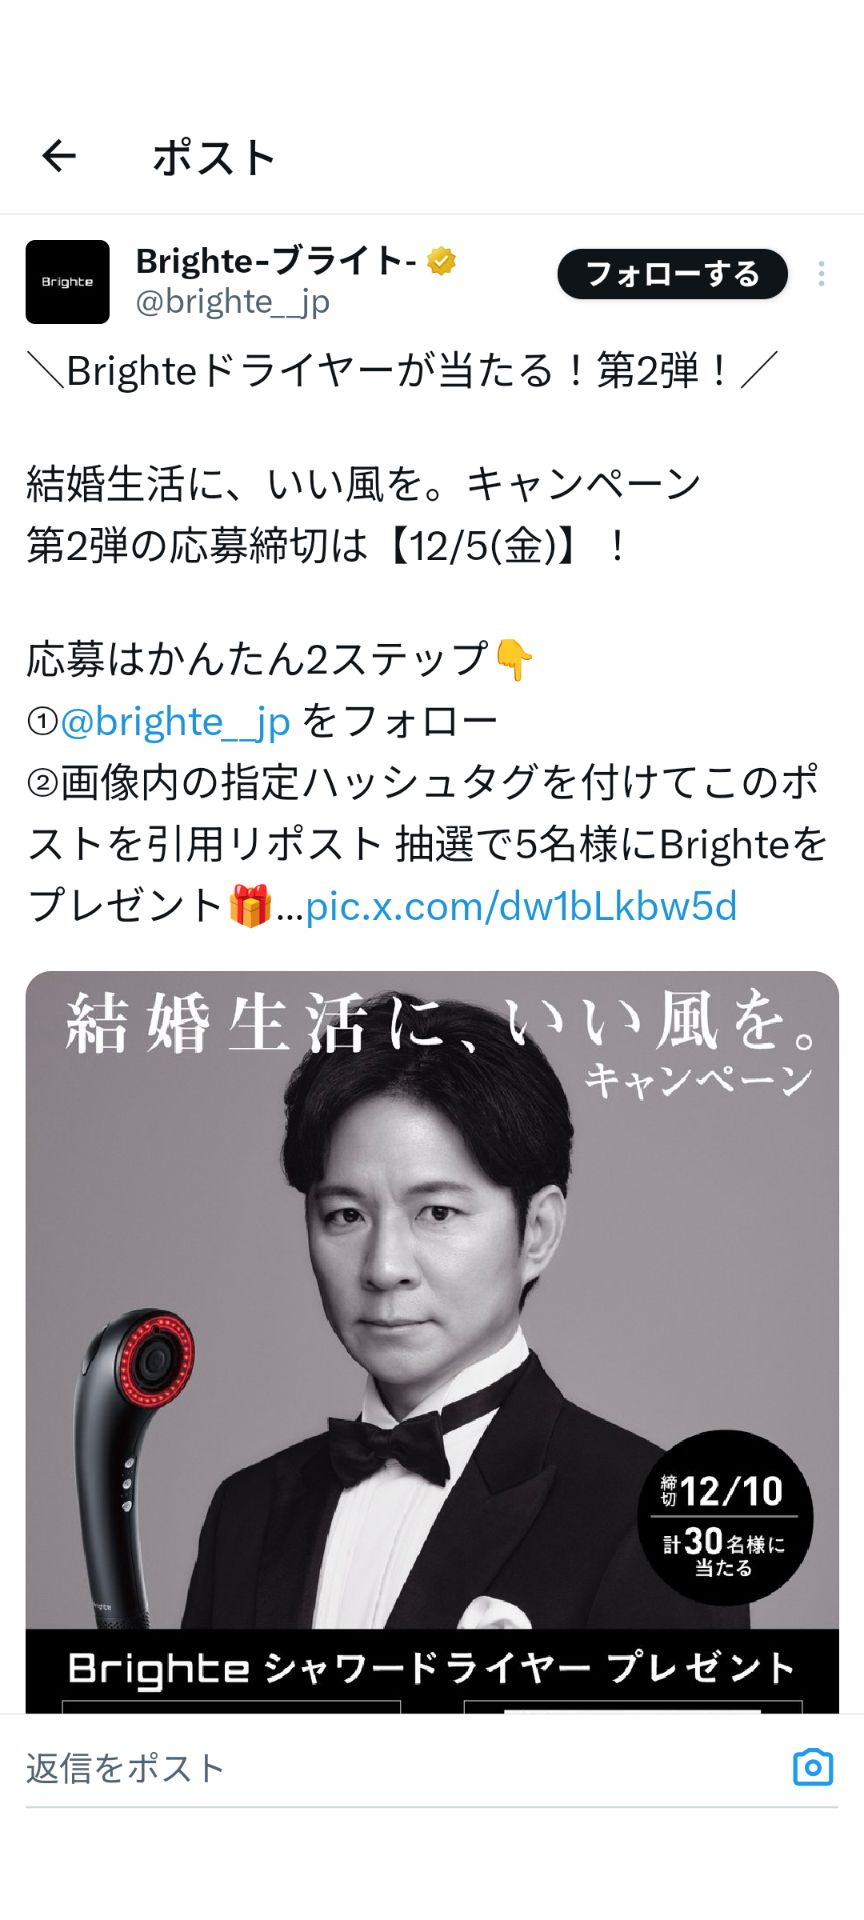Screen dimensions: 864x1920
Task: Tap the back arrow icon
Action: tap(59, 156)
